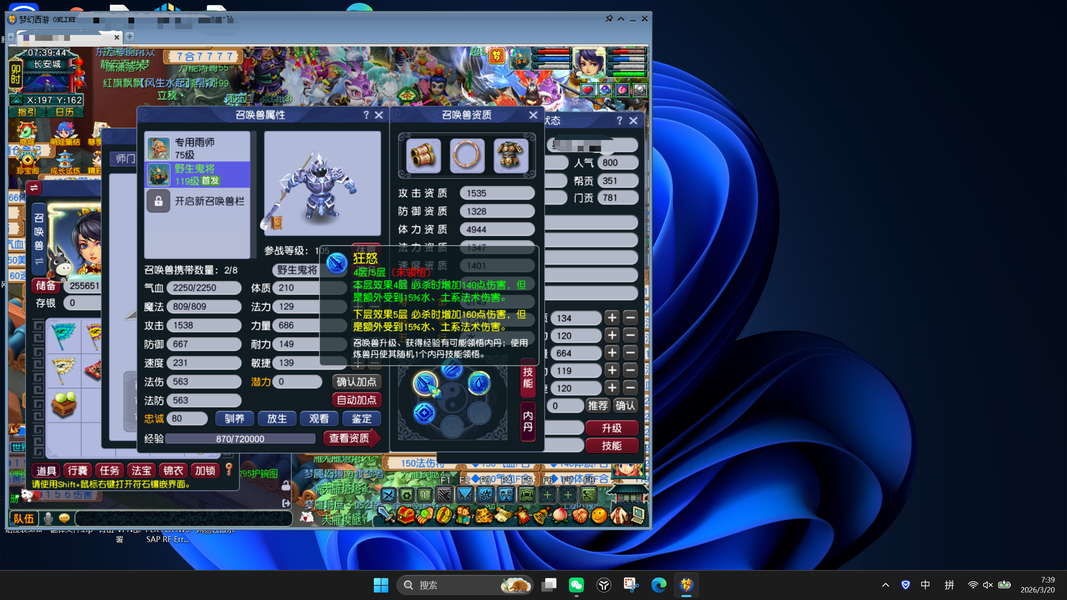Open the 锦衣 tab in inventory
Screen dimensions: 1067x600
point(173,470)
